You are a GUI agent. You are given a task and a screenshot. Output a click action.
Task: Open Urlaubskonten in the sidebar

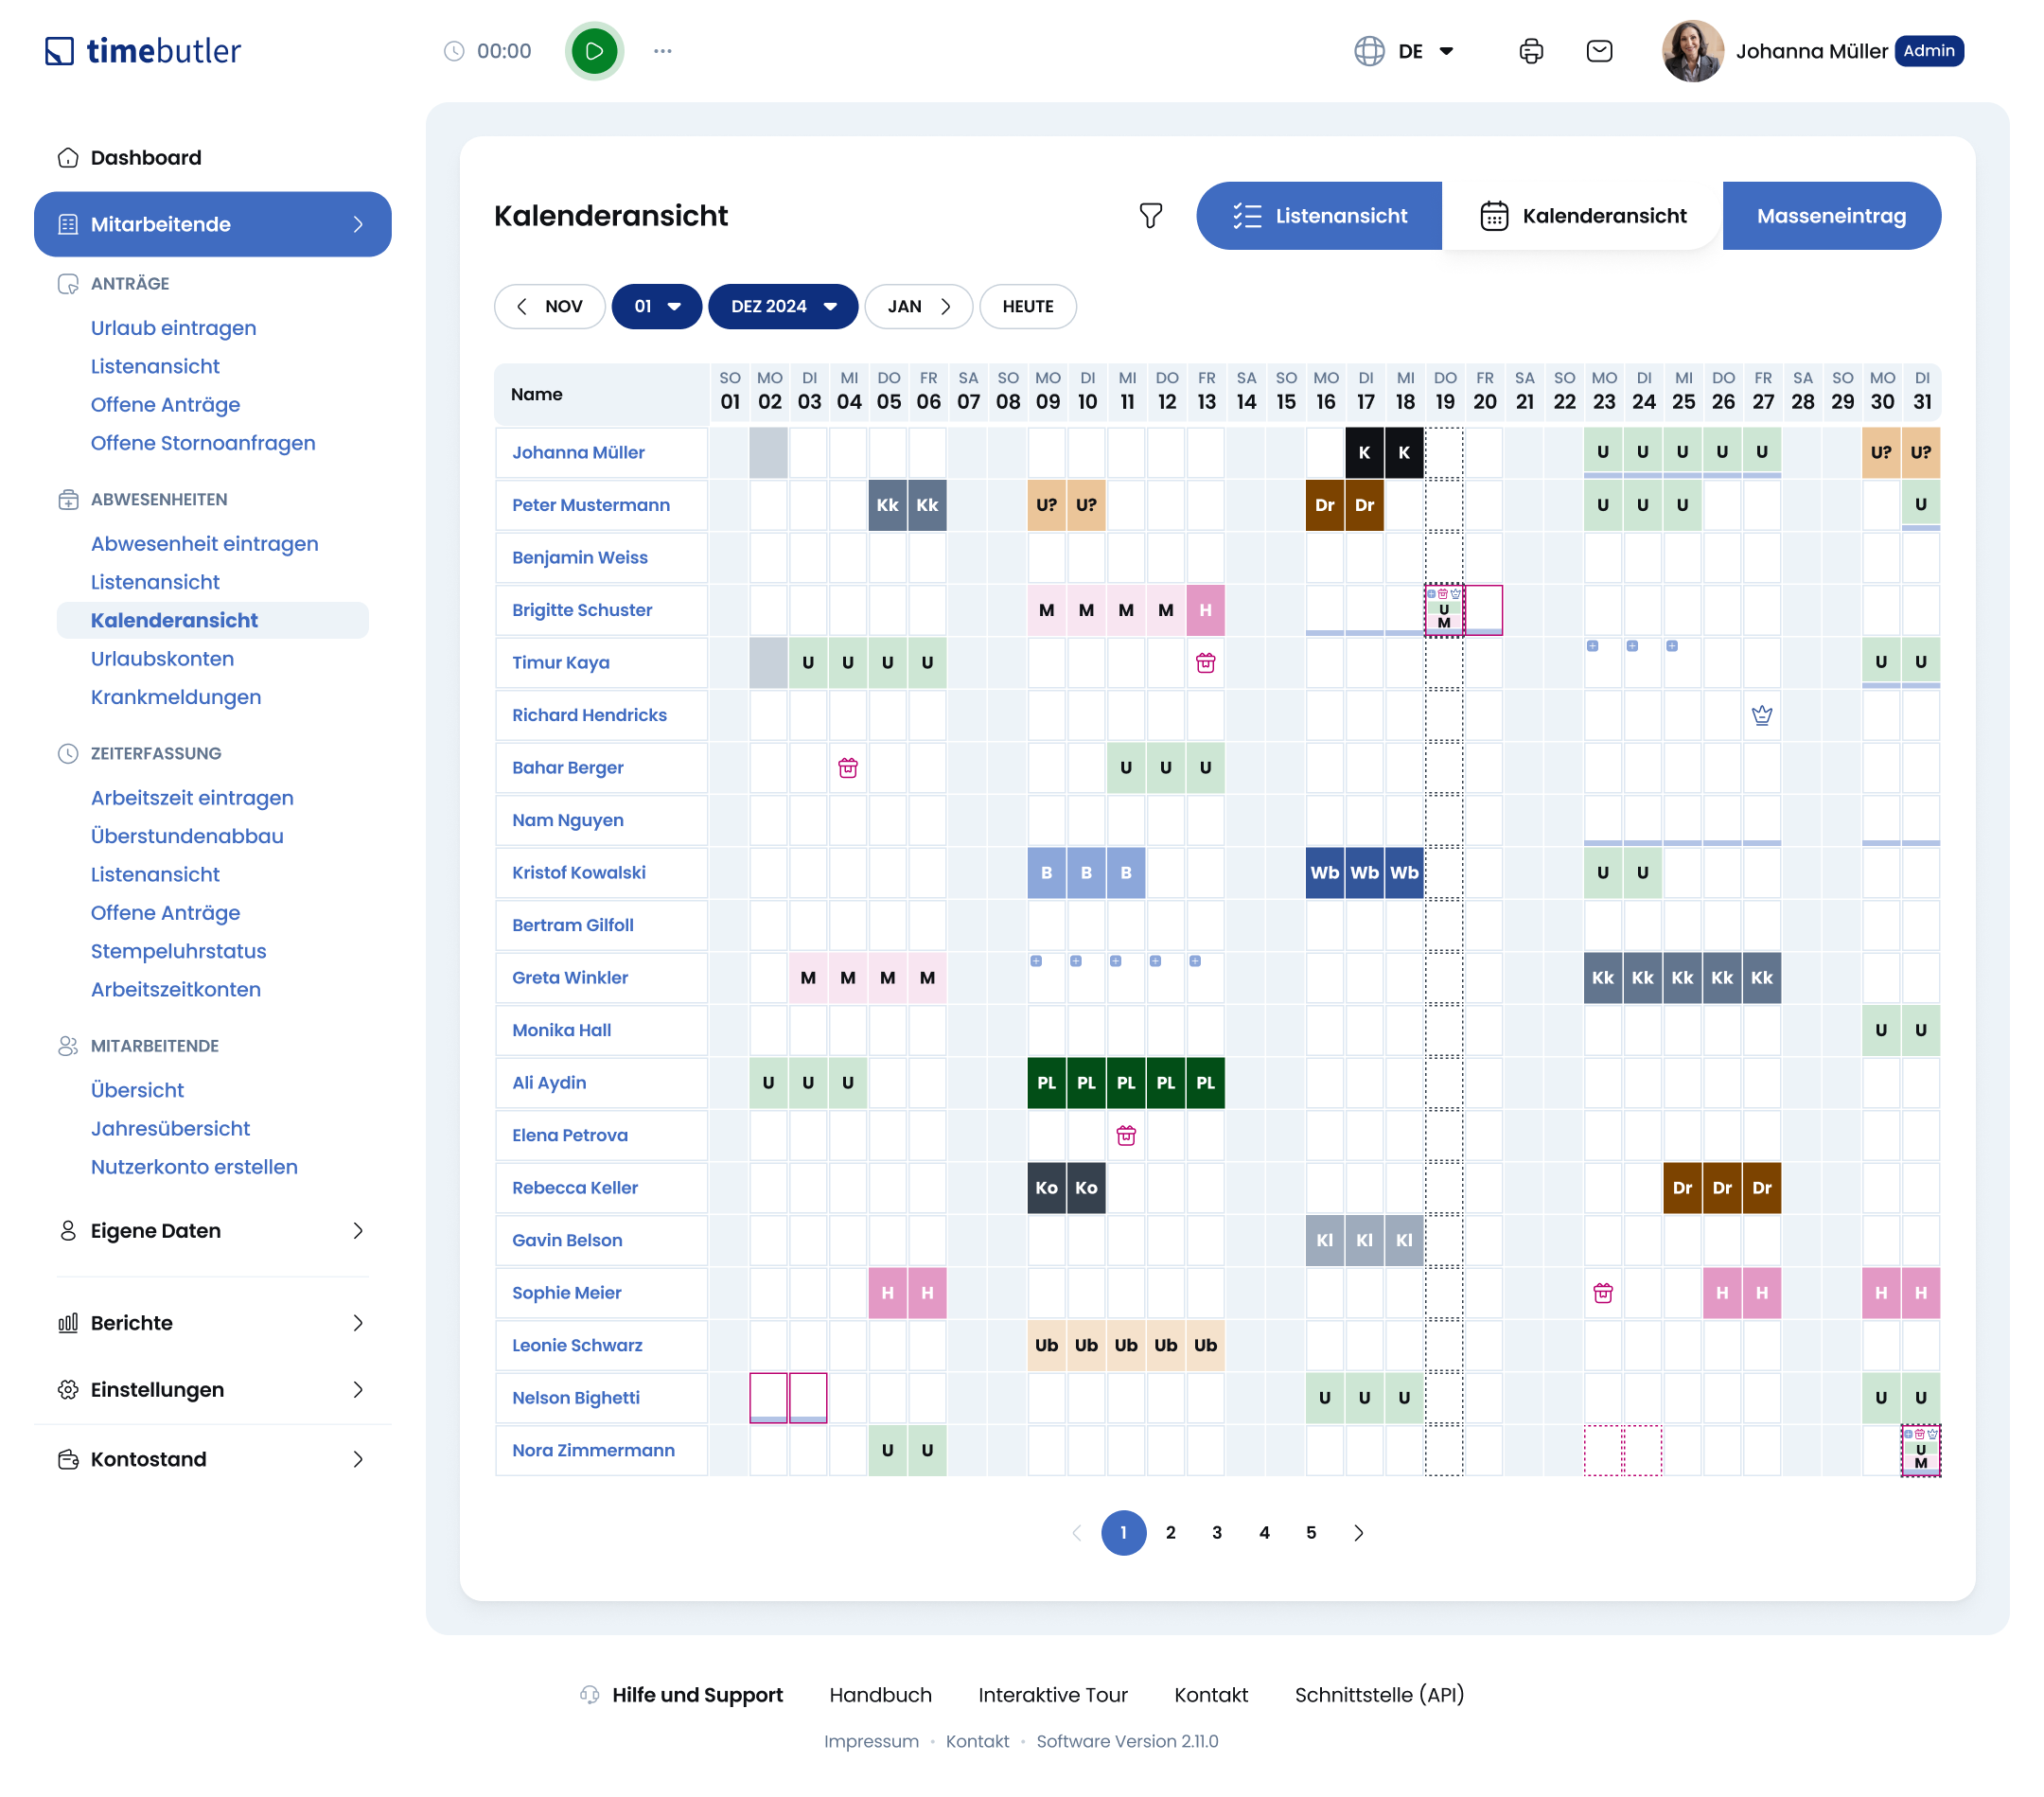(162, 659)
